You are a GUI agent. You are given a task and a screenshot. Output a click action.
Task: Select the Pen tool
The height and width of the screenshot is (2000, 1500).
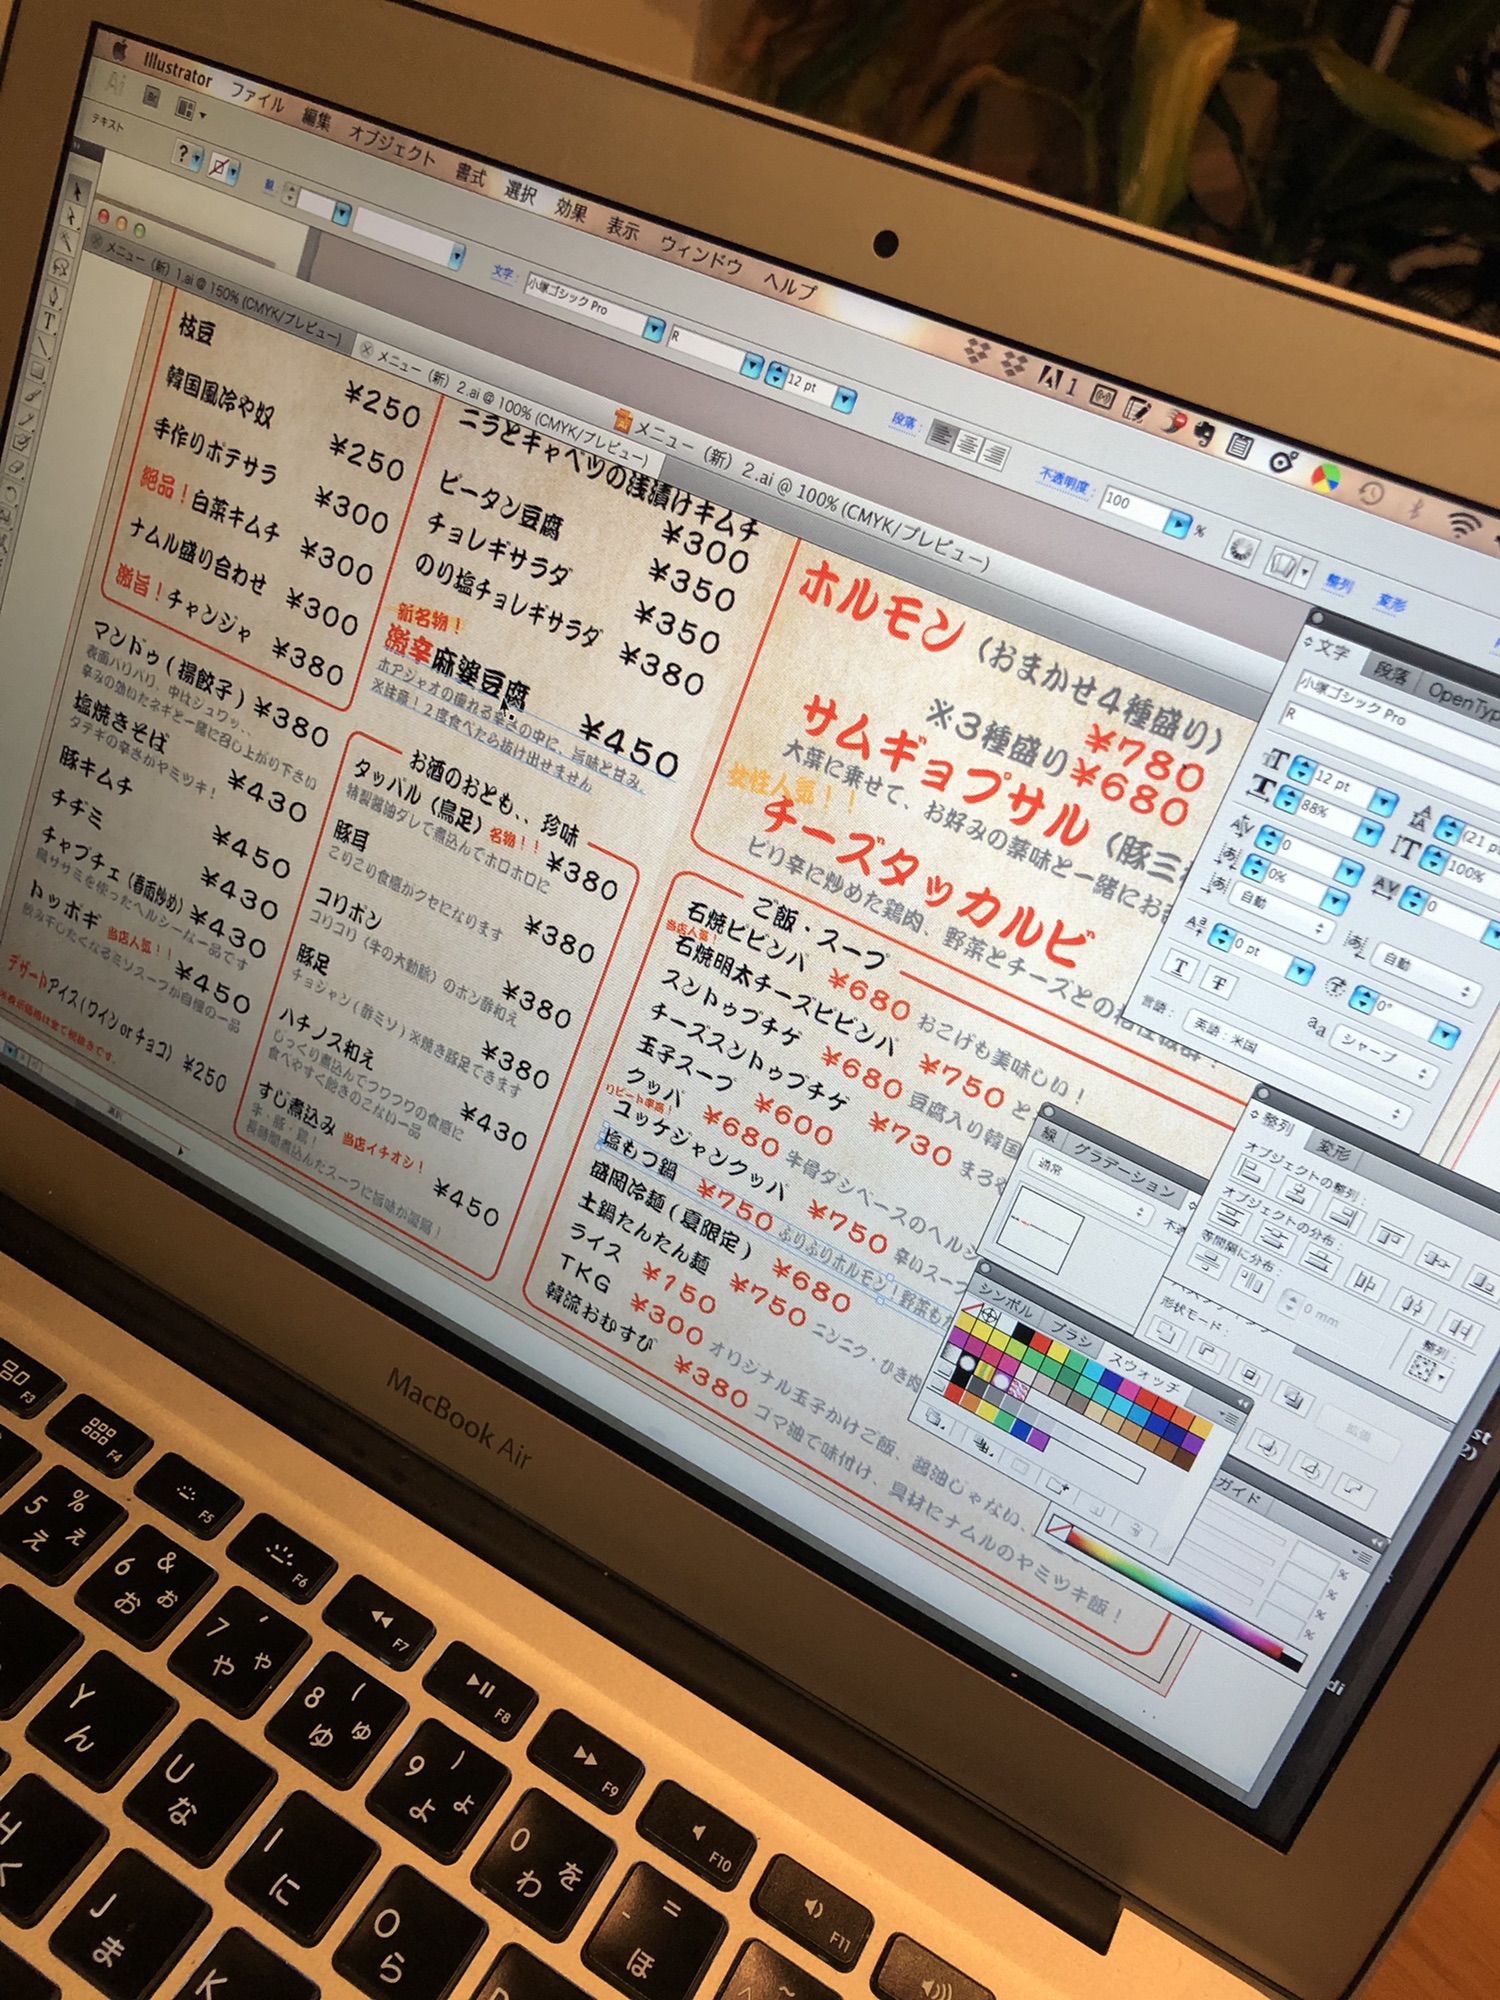[x=55, y=294]
